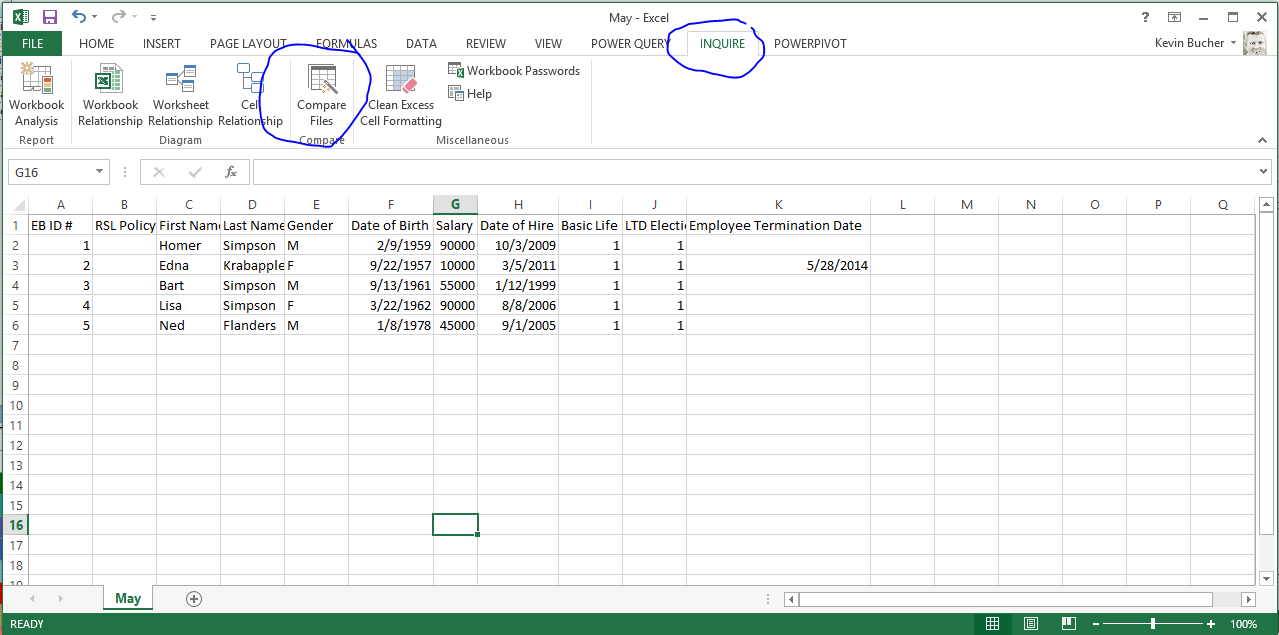Image resolution: width=1279 pixels, height=635 pixels.
Task: Open Ribbon Display Options
Action: point(1175,17)
